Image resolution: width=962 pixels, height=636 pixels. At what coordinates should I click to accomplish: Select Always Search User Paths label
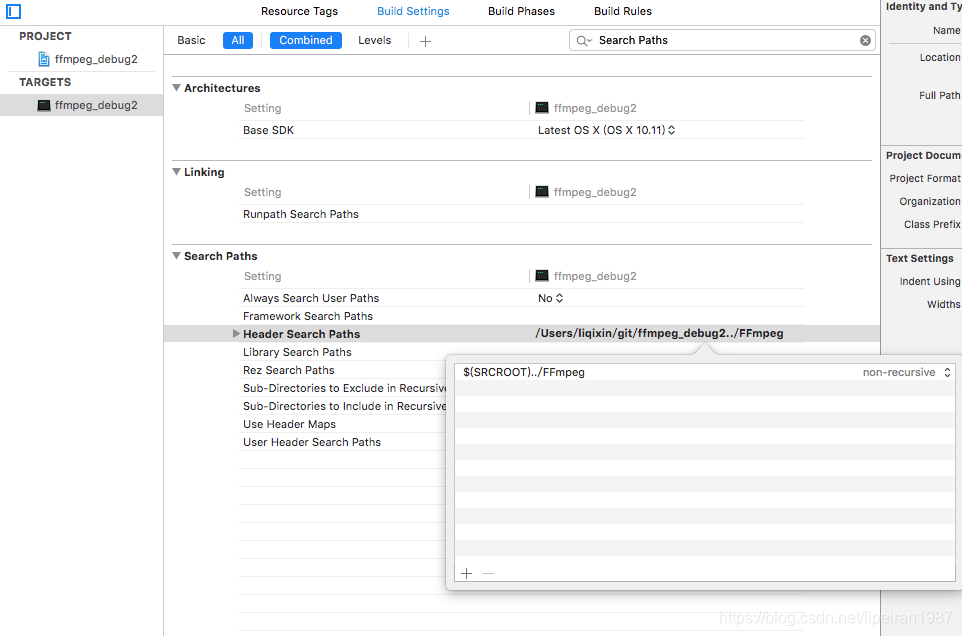(x=311, y=298)
